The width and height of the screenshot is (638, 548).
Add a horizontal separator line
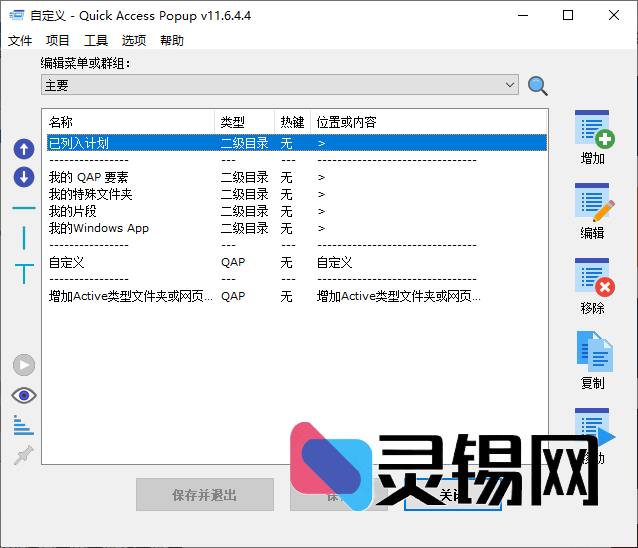point(24,208)
